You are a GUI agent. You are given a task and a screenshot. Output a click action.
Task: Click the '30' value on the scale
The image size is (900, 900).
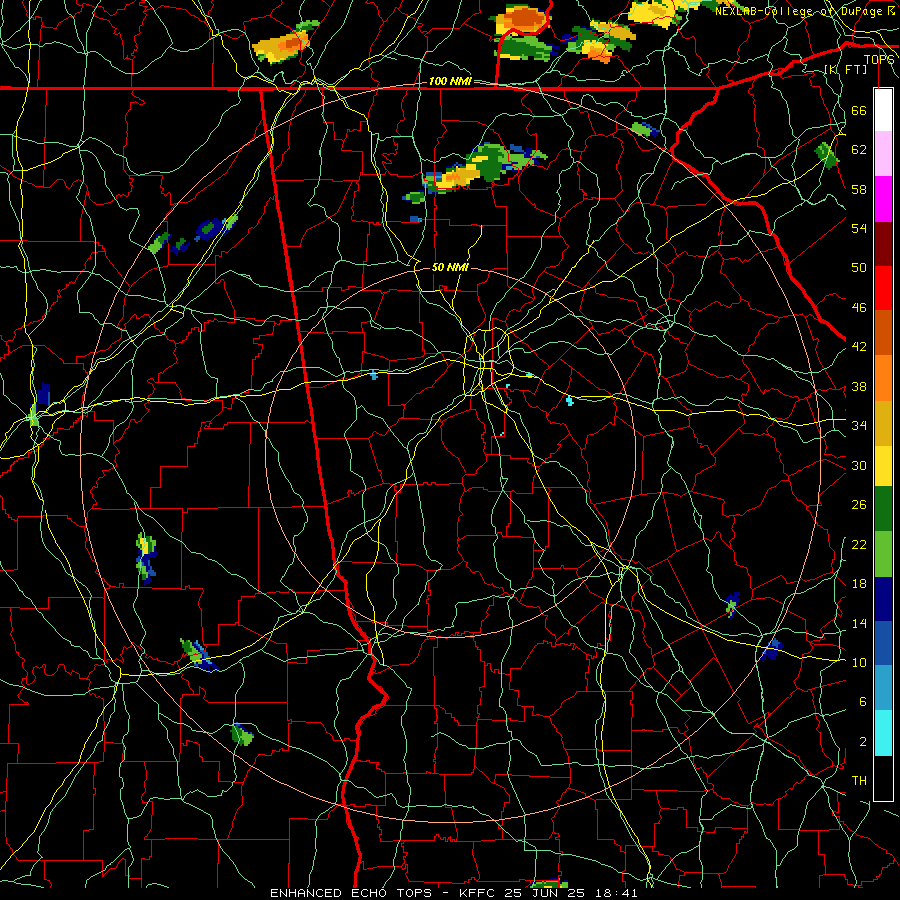click(859, 465)
